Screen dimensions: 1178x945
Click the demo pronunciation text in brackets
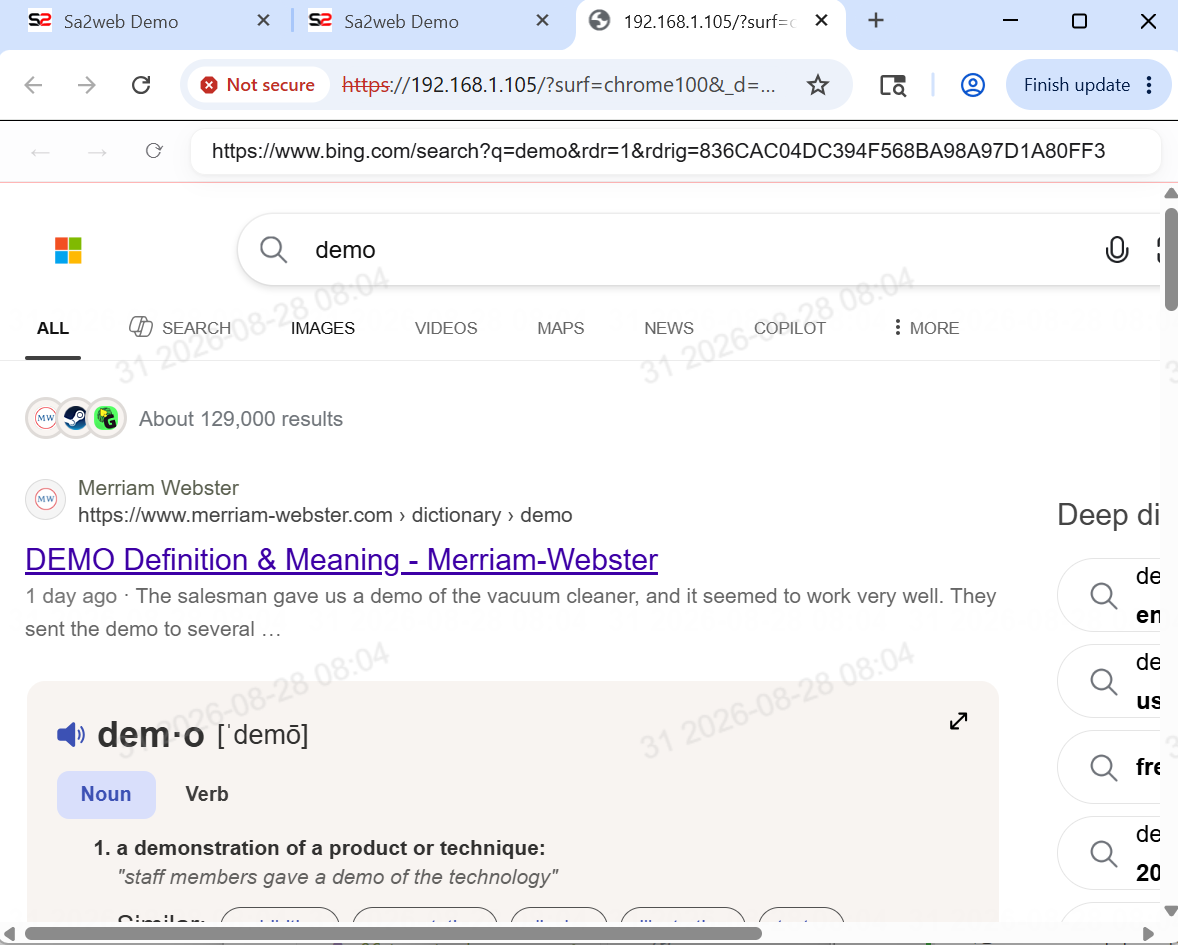pyautogui.click(x=262, y=735)
